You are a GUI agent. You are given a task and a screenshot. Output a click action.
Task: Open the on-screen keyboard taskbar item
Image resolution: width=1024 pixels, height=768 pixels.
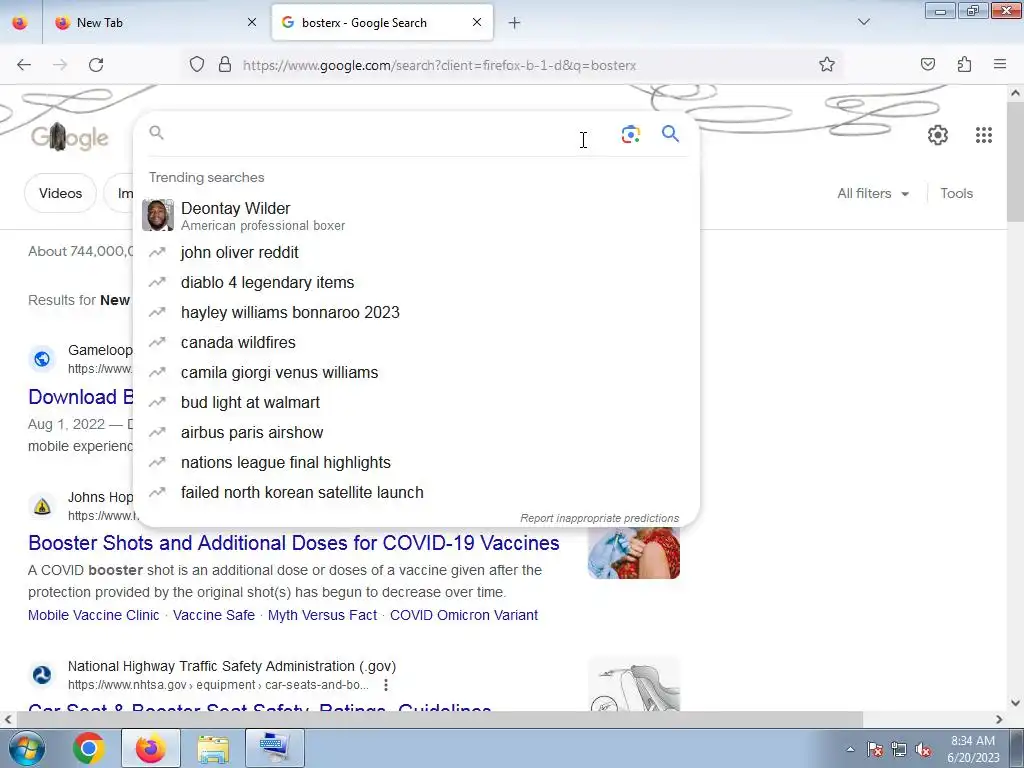pyautogui.click(x=274, y=748)
